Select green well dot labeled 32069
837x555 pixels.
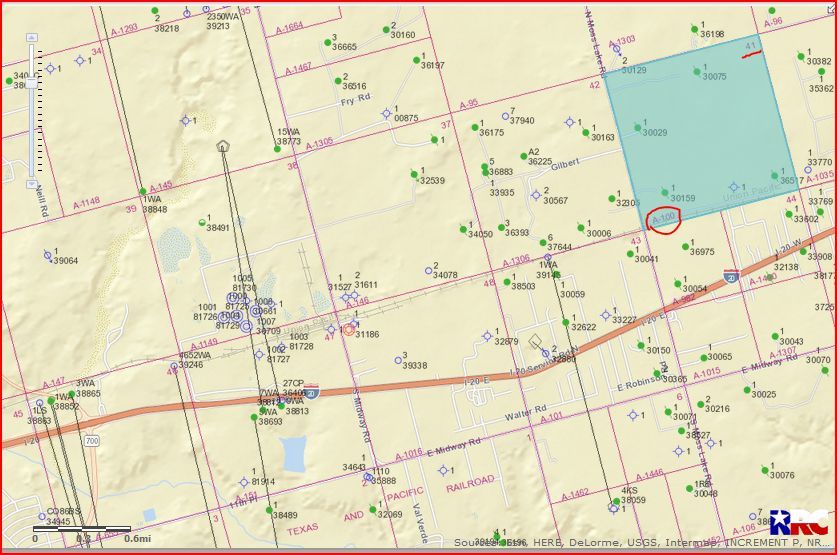point(373,510)
